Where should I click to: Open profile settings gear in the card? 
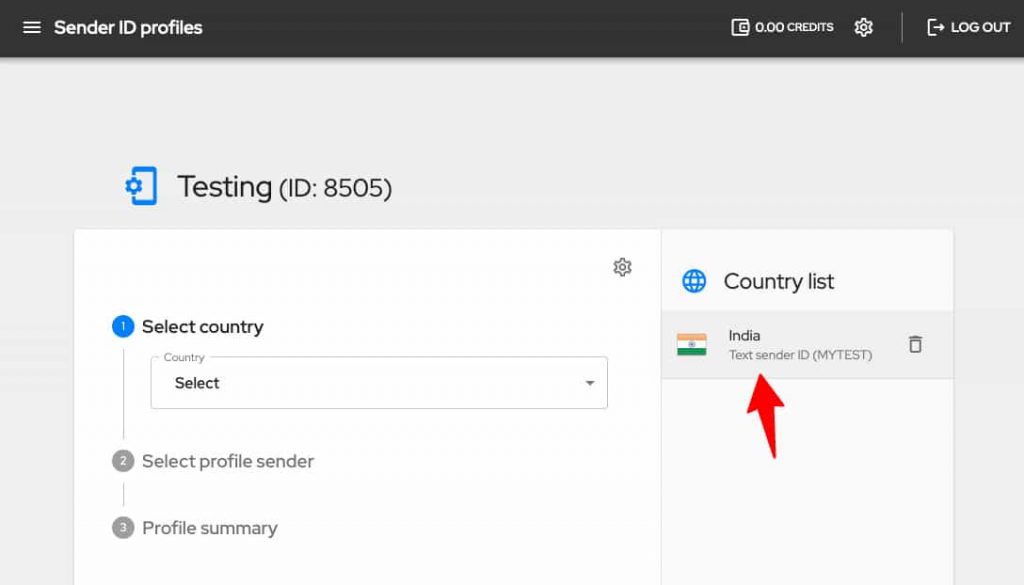point(622,267)
